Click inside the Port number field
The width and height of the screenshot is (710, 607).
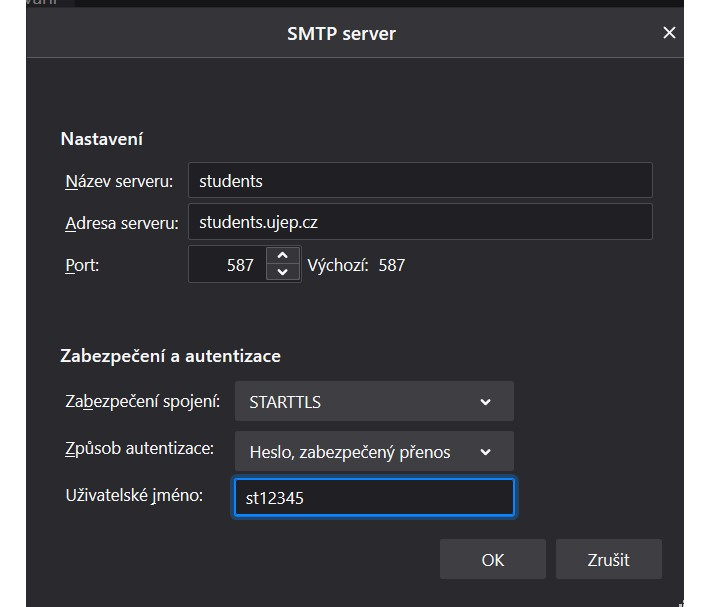[x=227, y=266]
